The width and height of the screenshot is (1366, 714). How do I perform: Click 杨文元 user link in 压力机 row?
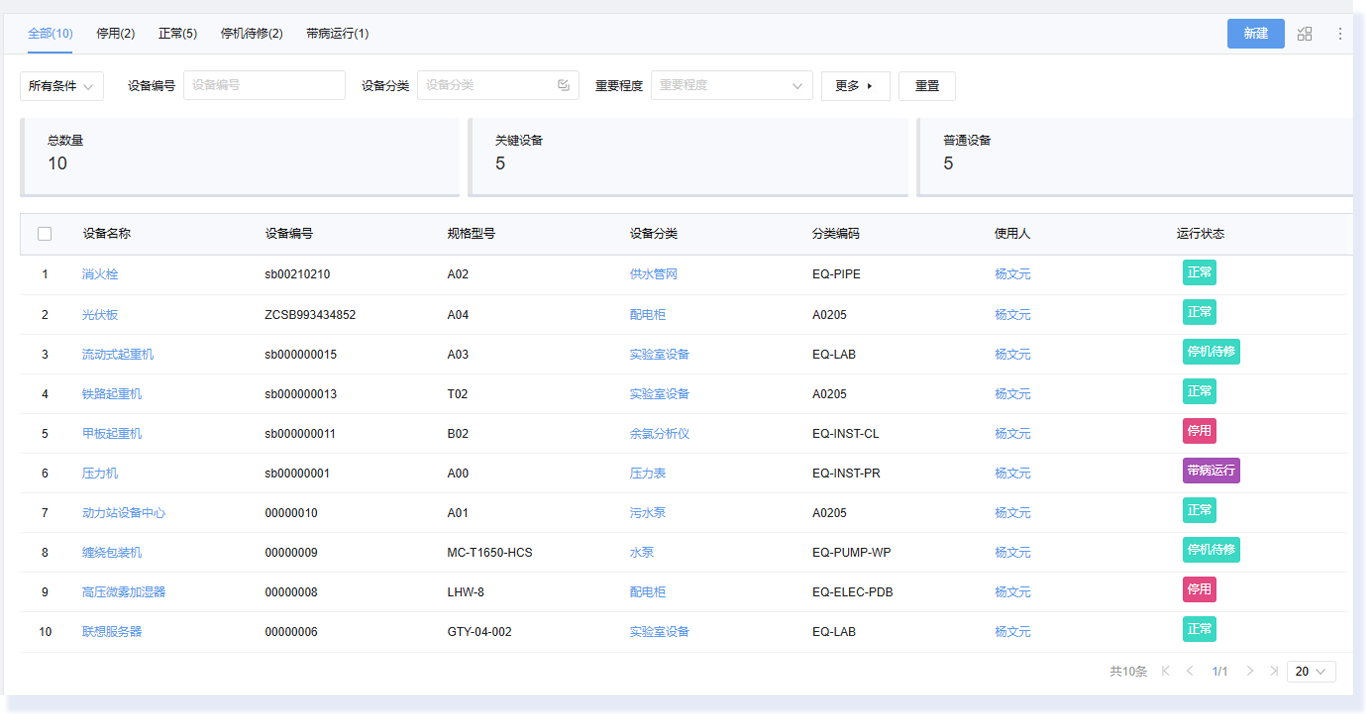[x=1013, y=473]
